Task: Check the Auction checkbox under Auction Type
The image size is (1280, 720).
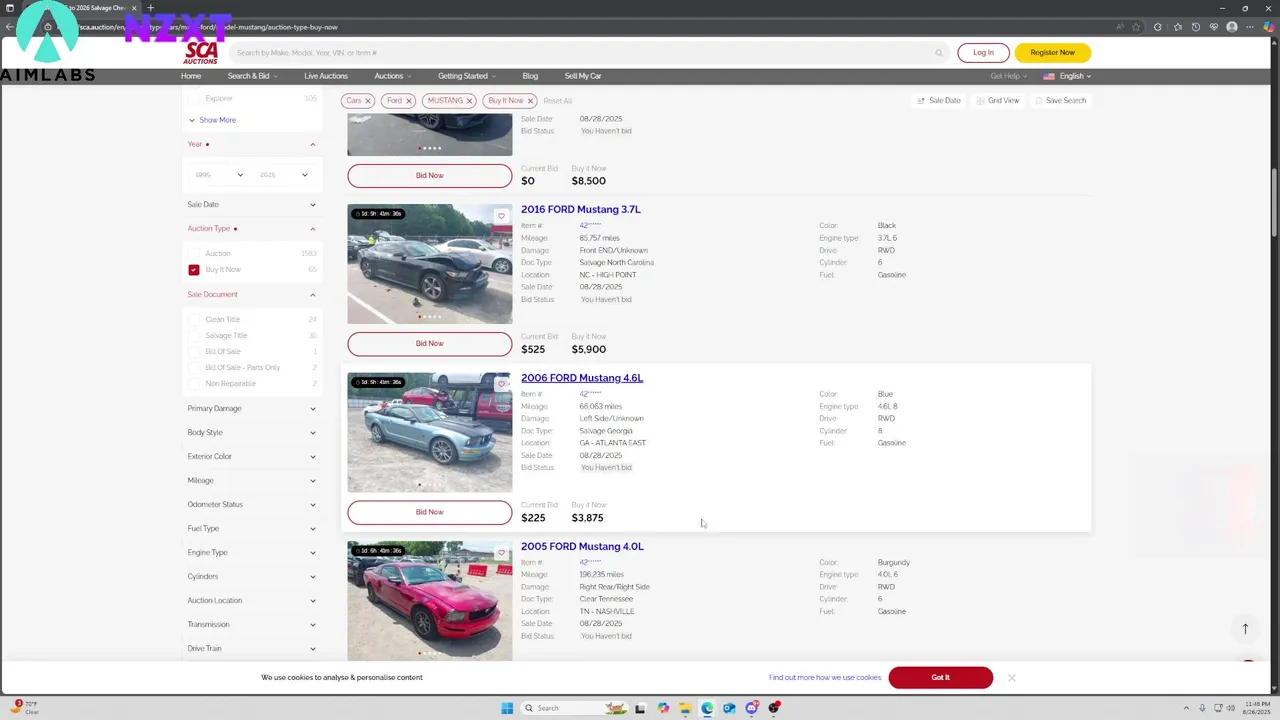Action: tap(194, 254)
